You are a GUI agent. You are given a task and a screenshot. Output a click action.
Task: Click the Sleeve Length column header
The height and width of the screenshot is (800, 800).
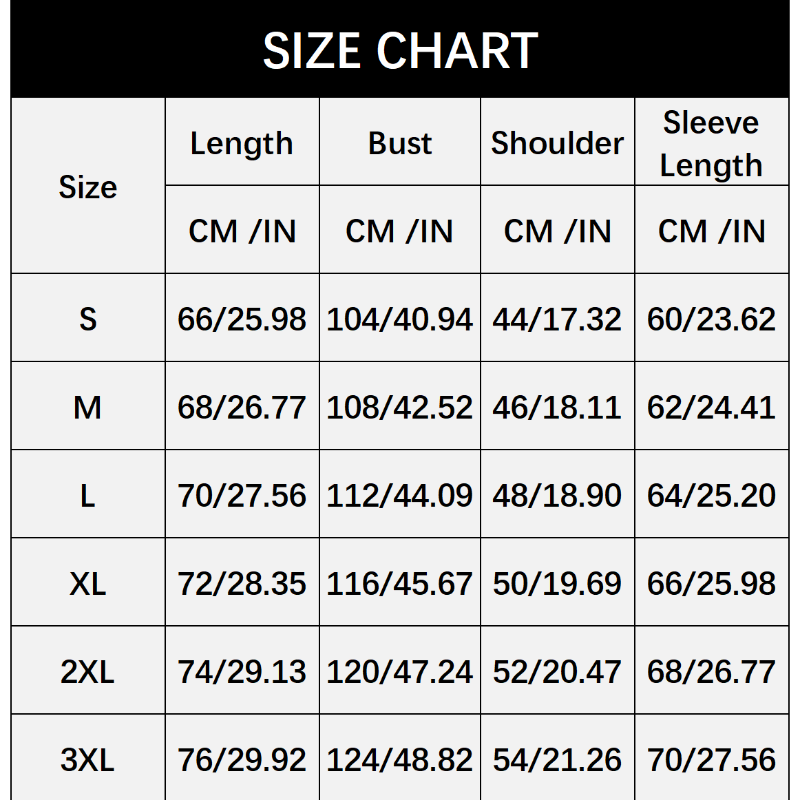711,143
